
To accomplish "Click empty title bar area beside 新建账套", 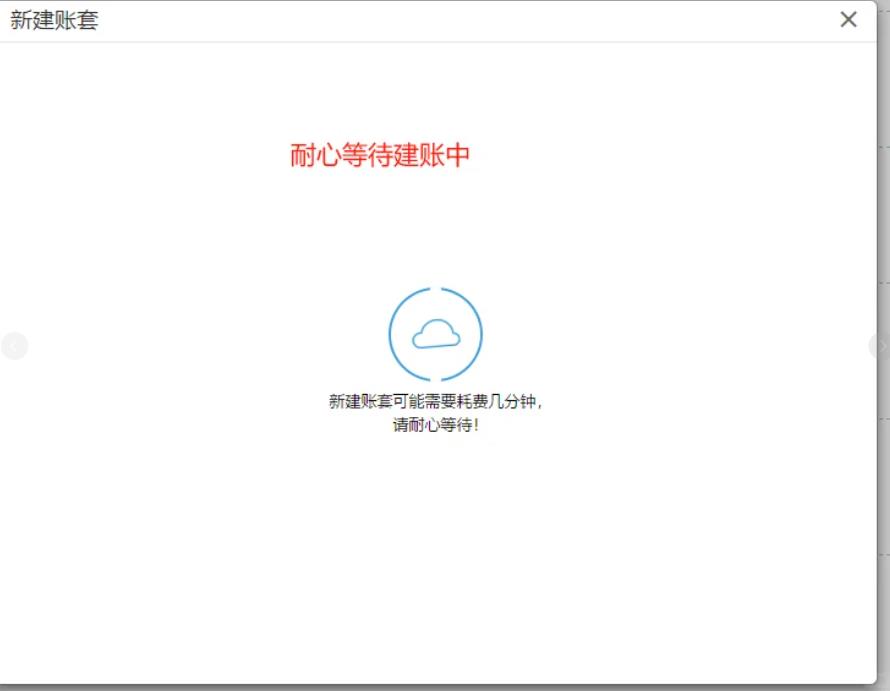I will pyautogui.click(x=450, y=20).
